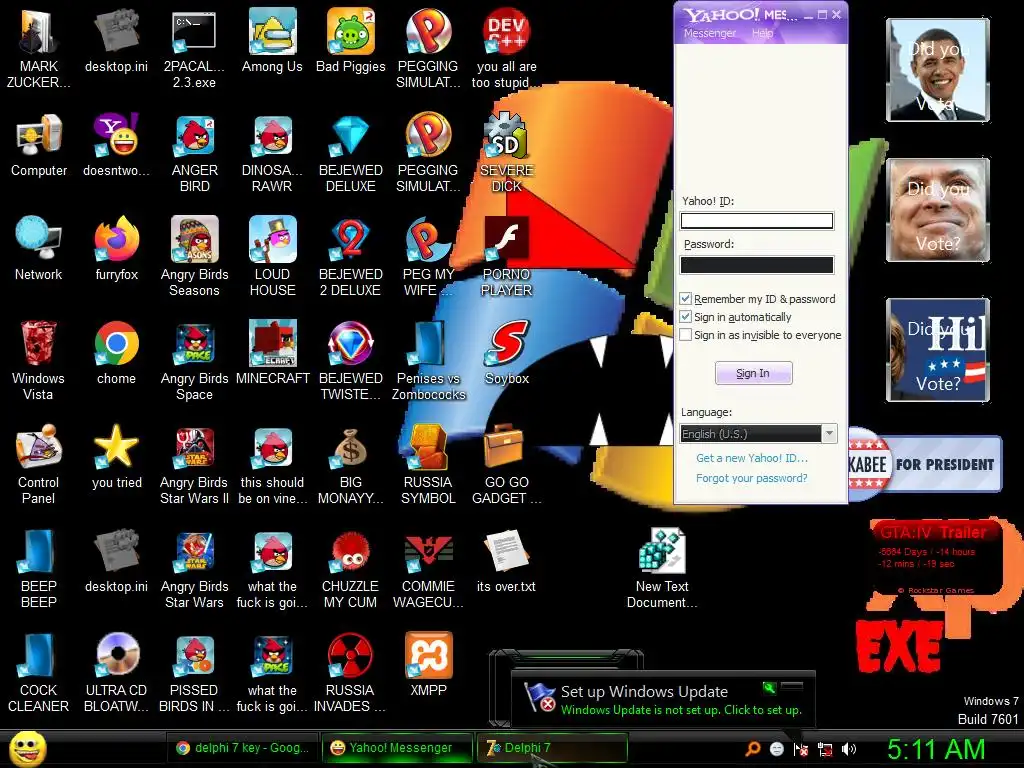1024x768 pixels.
Task: Toggle Remember my ID & password checkbox
Action: click(686, 298)
